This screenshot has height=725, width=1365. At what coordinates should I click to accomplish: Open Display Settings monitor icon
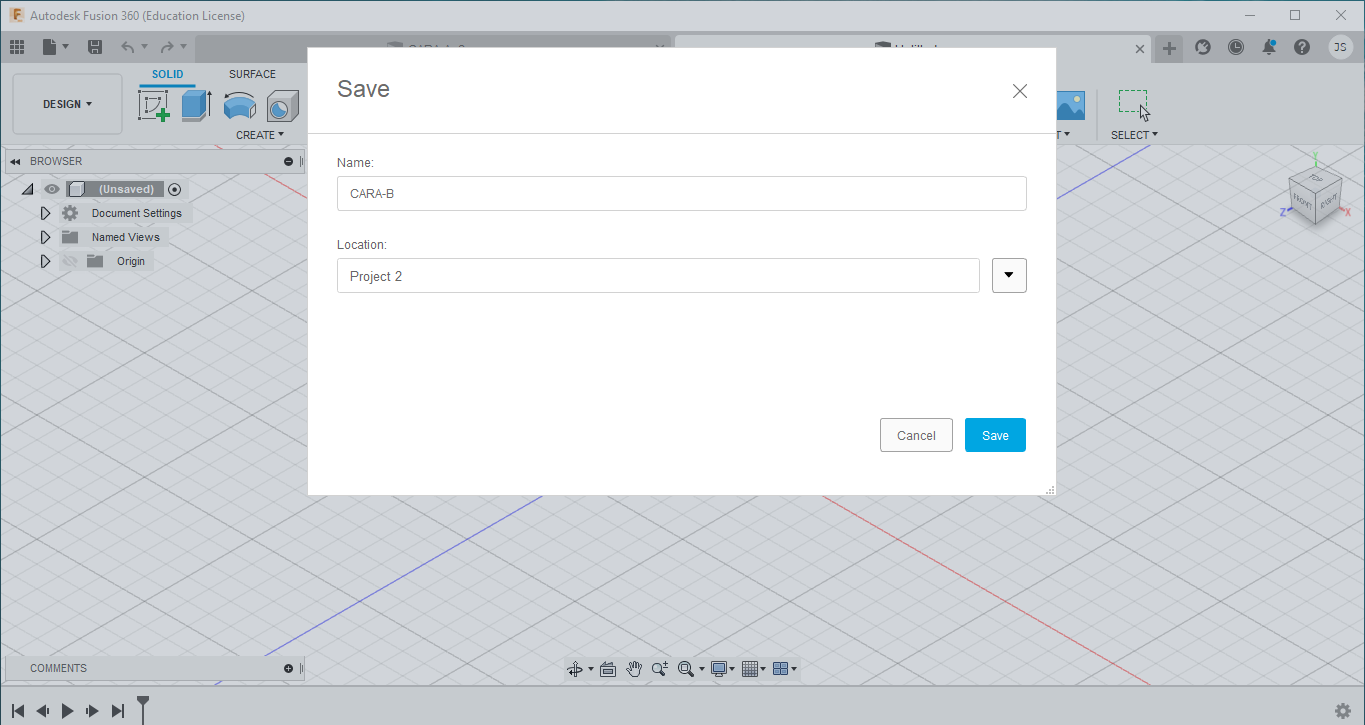[x=719, y=669]
